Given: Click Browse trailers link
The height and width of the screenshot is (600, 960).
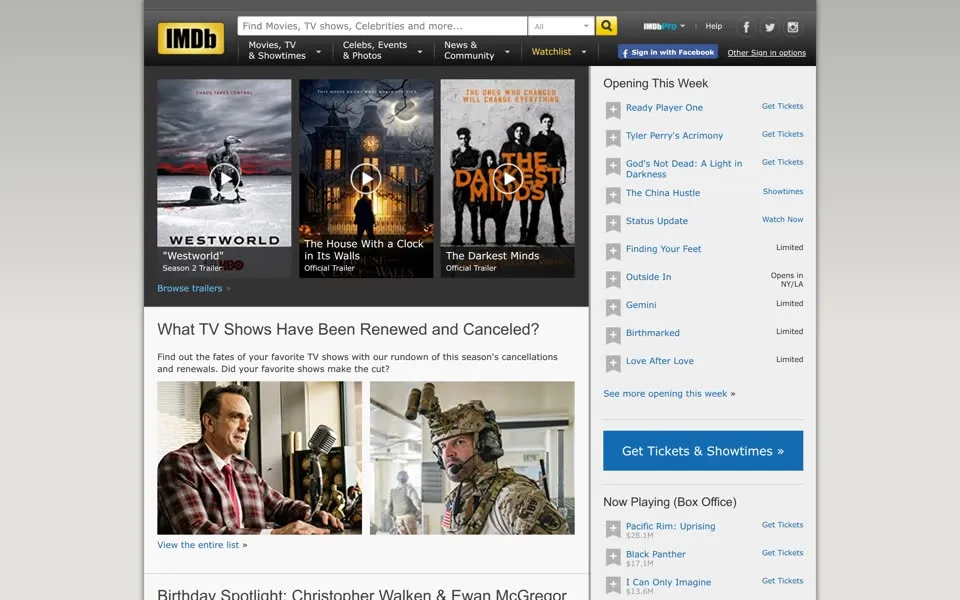Looking at the screenshot, I should [x=193, y=288].
